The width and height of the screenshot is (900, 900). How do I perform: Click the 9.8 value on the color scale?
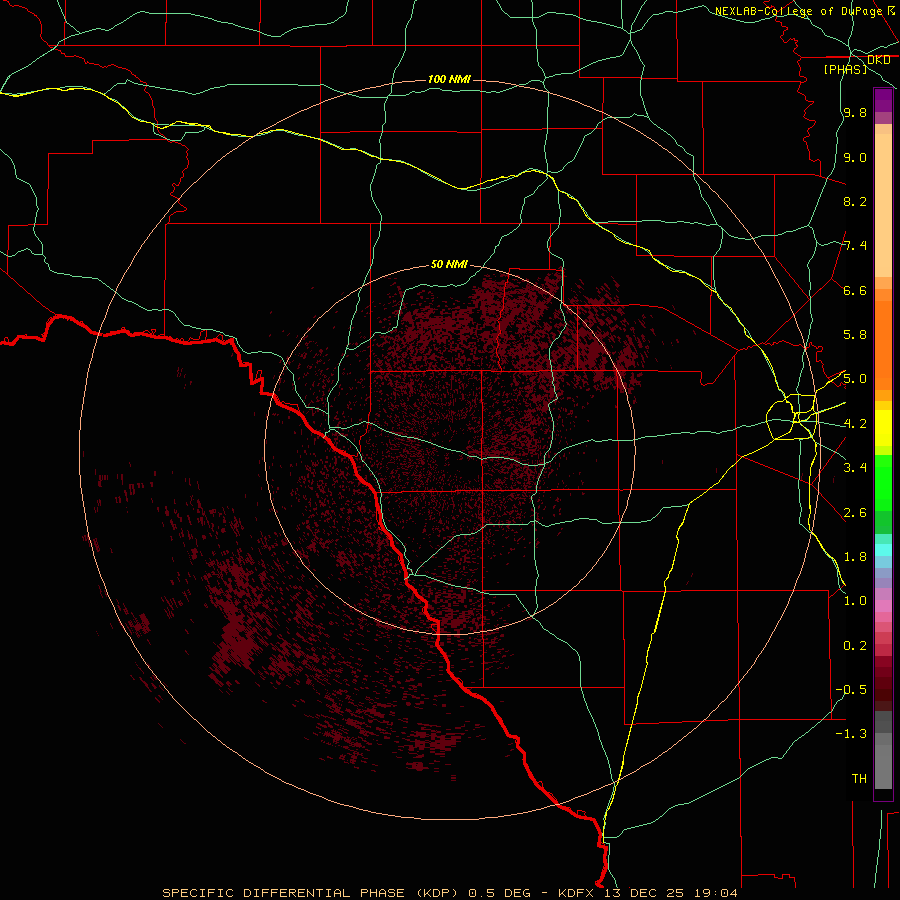coord(855,113)
